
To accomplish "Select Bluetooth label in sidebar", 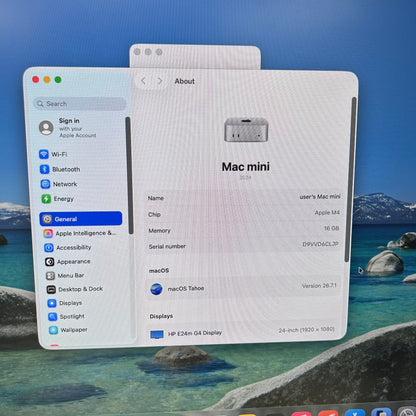I will click(66, 169).
